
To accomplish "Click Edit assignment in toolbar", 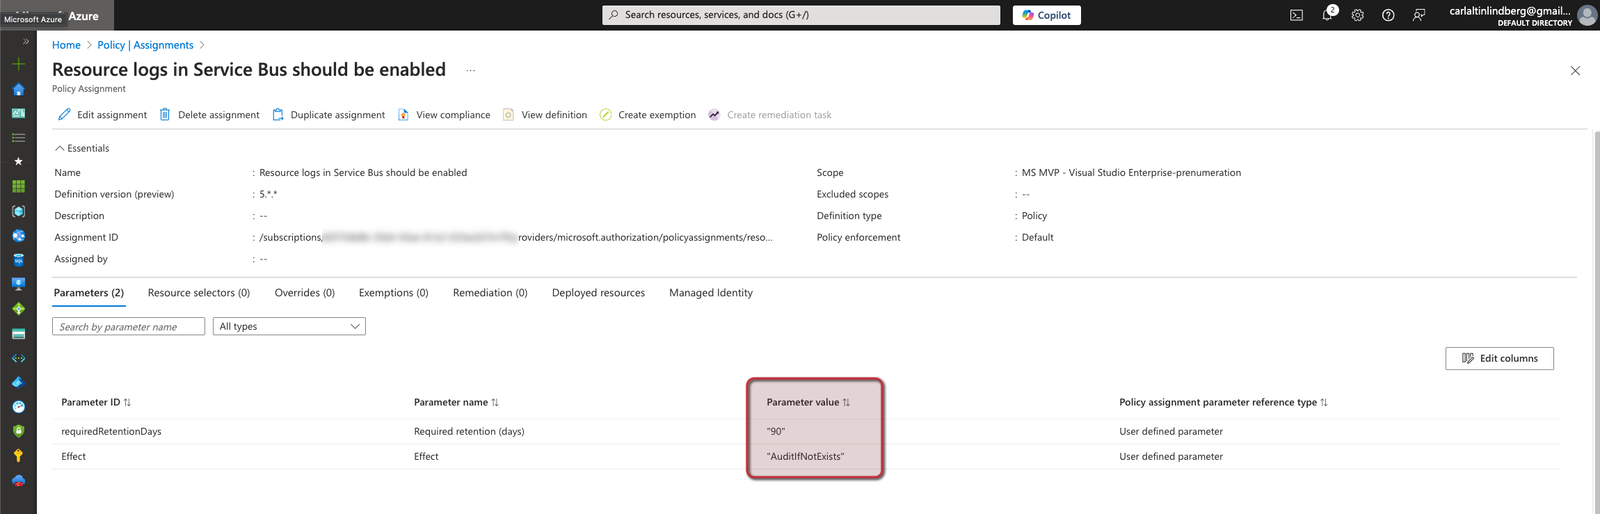I will (102, 115).
